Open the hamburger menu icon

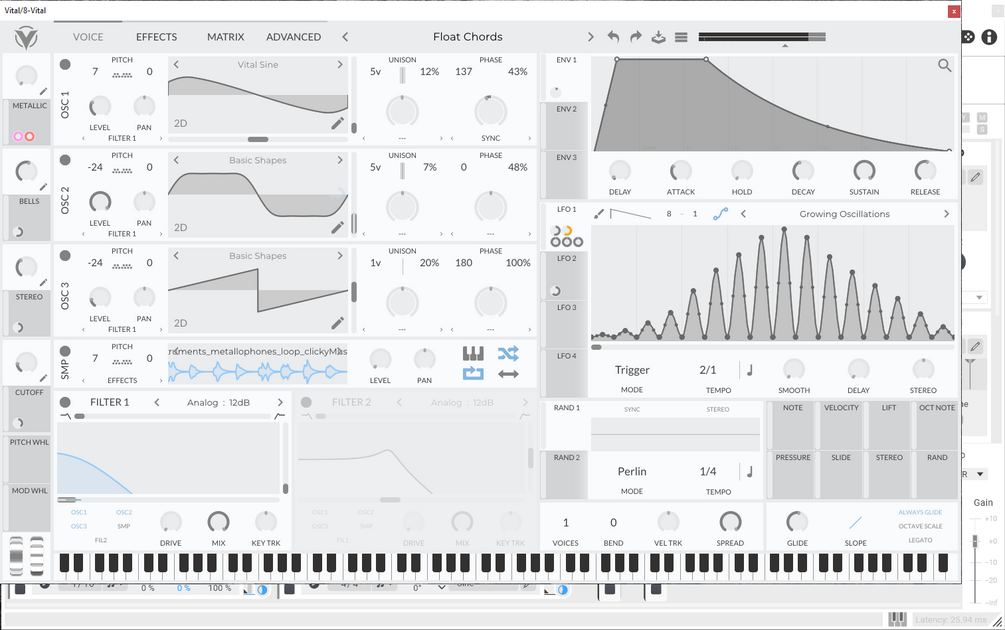pyautogui.click(x=681, y=37)
